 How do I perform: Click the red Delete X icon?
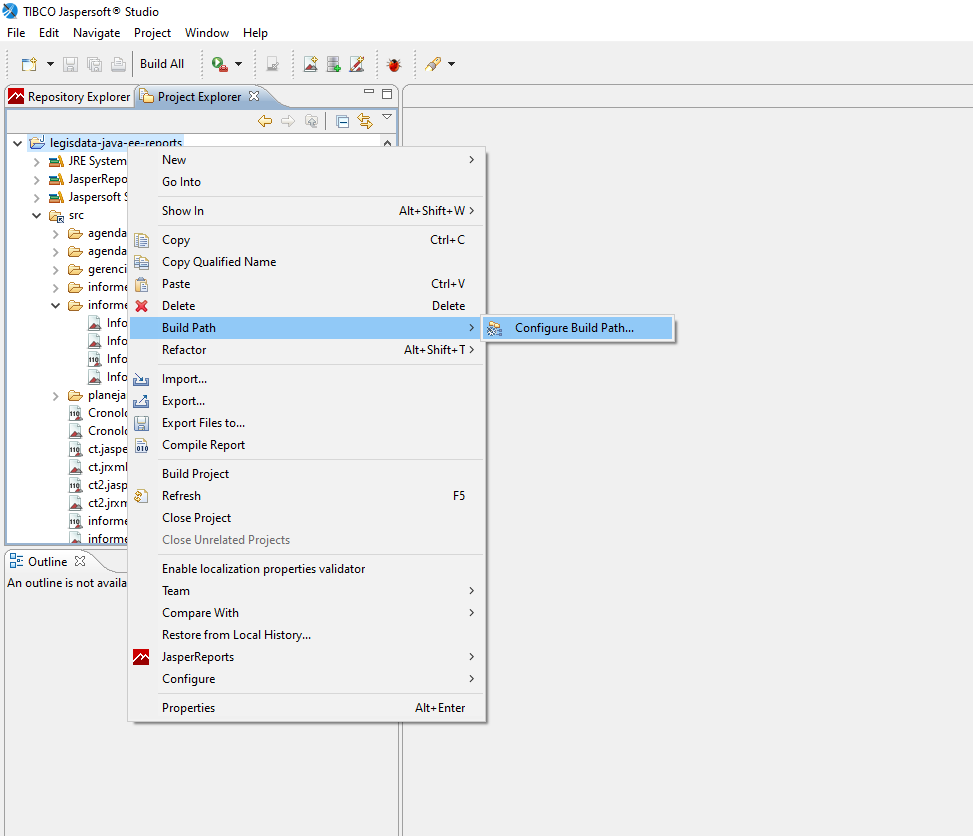pyautogui.click(x=142, y=306)
